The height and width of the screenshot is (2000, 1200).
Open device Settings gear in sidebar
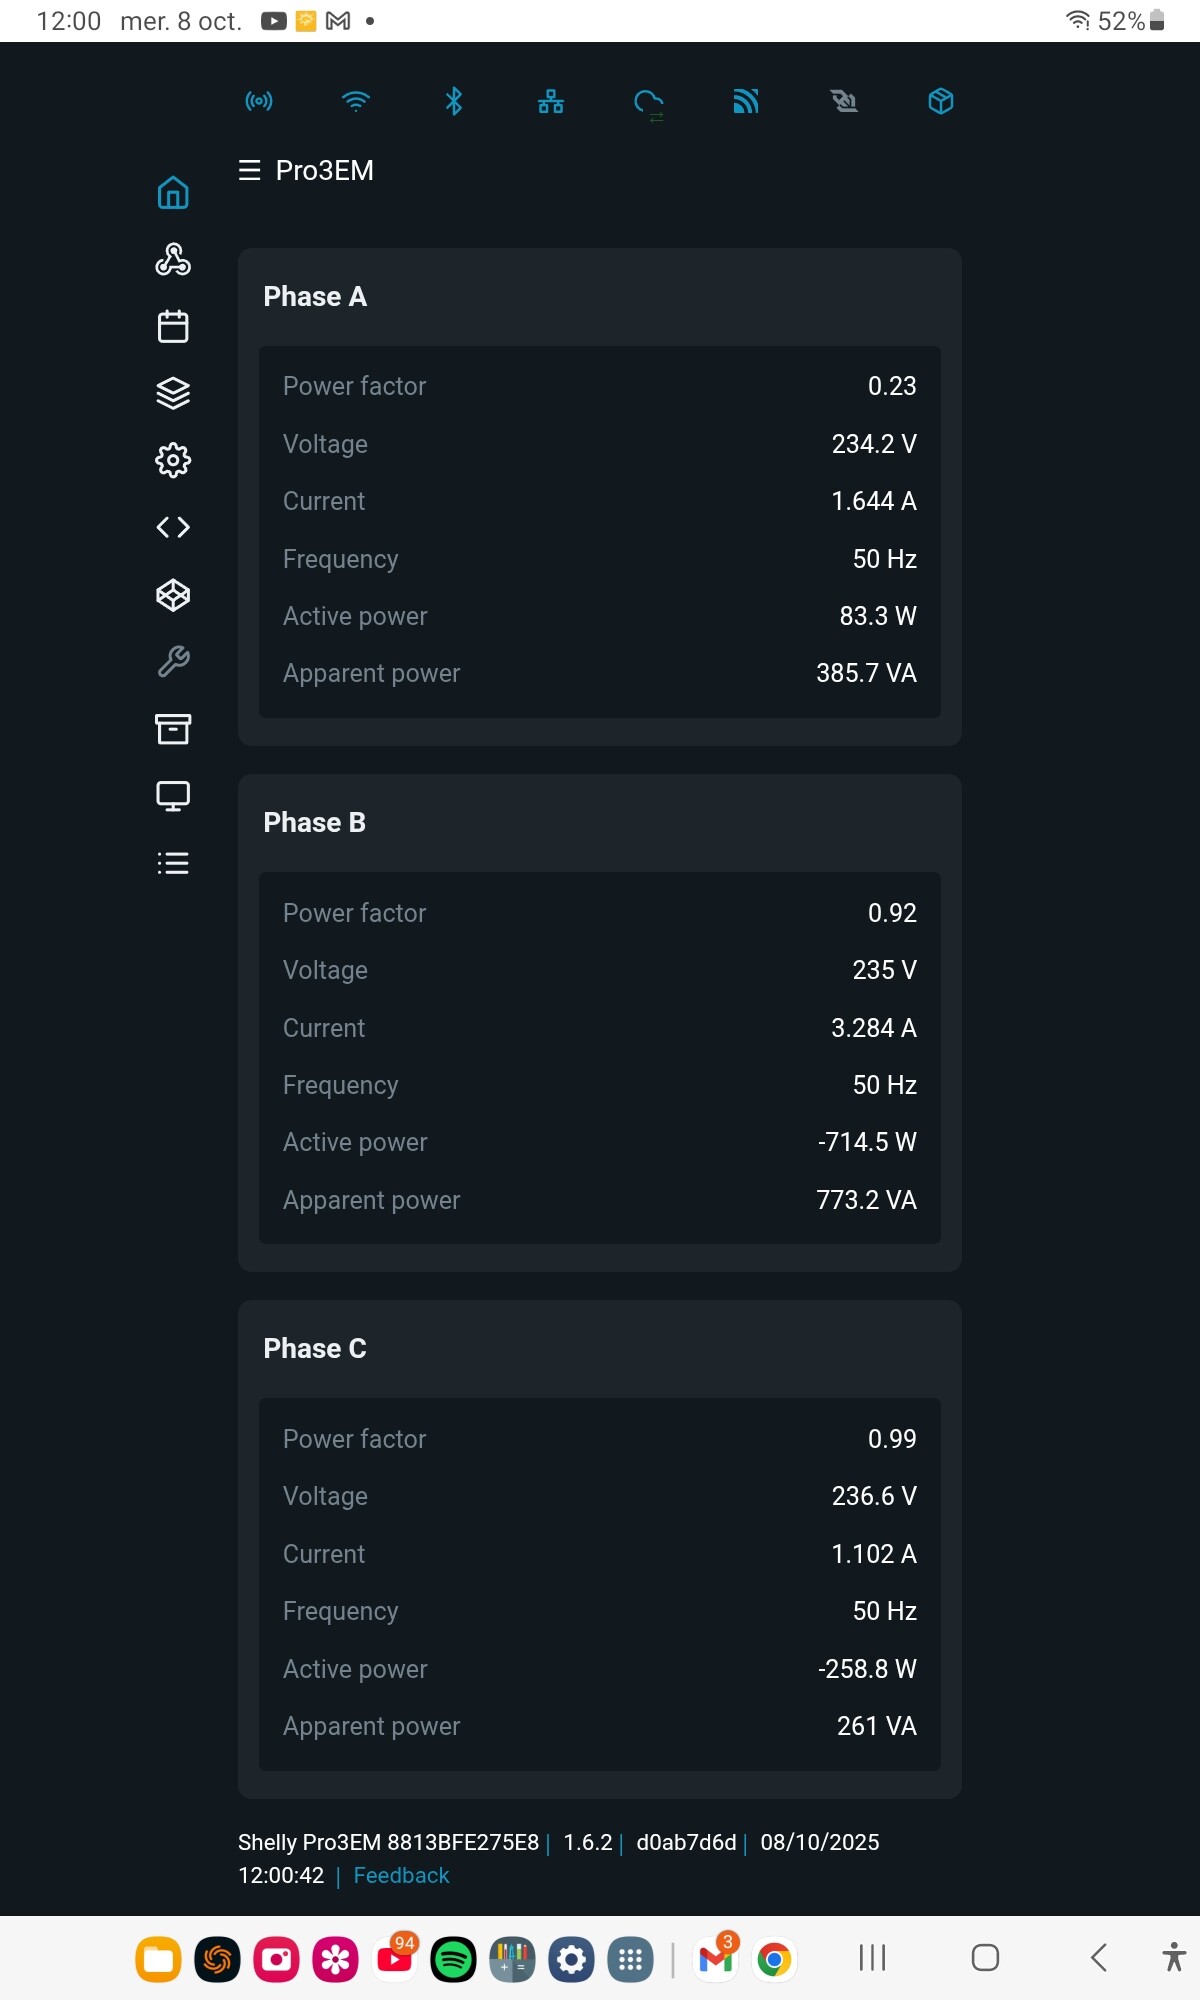click(x=173, y=460)
